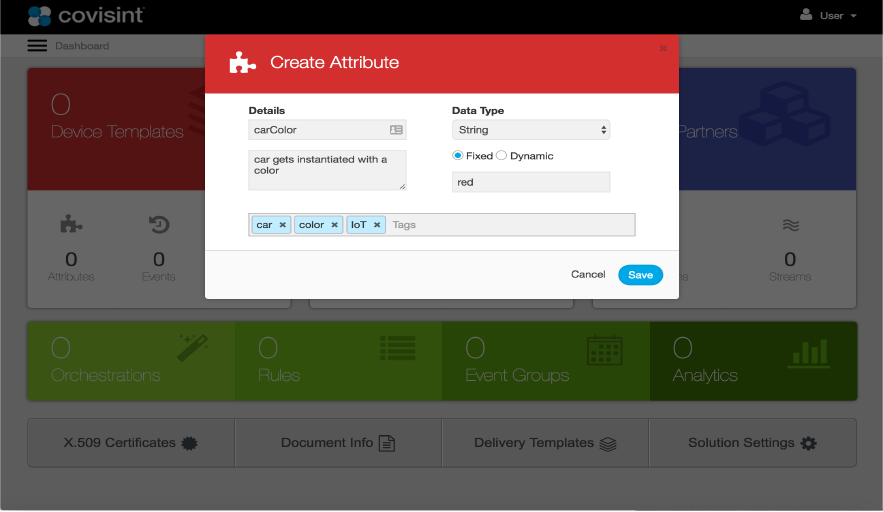Click the fixed value field 'red'
Screen dimensions: 883x512
coord(530,182)
